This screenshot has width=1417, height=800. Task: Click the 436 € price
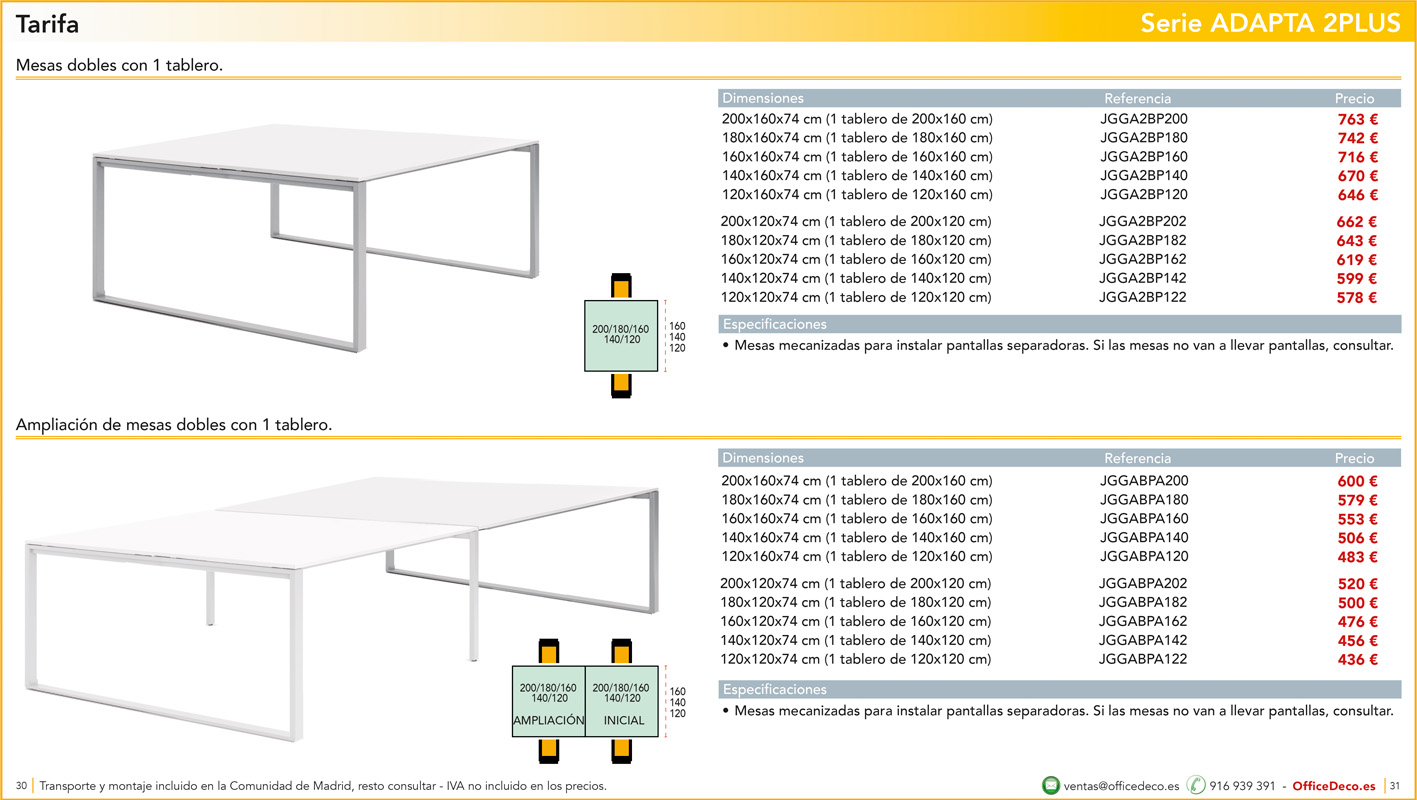click(x=1358, y=660)
